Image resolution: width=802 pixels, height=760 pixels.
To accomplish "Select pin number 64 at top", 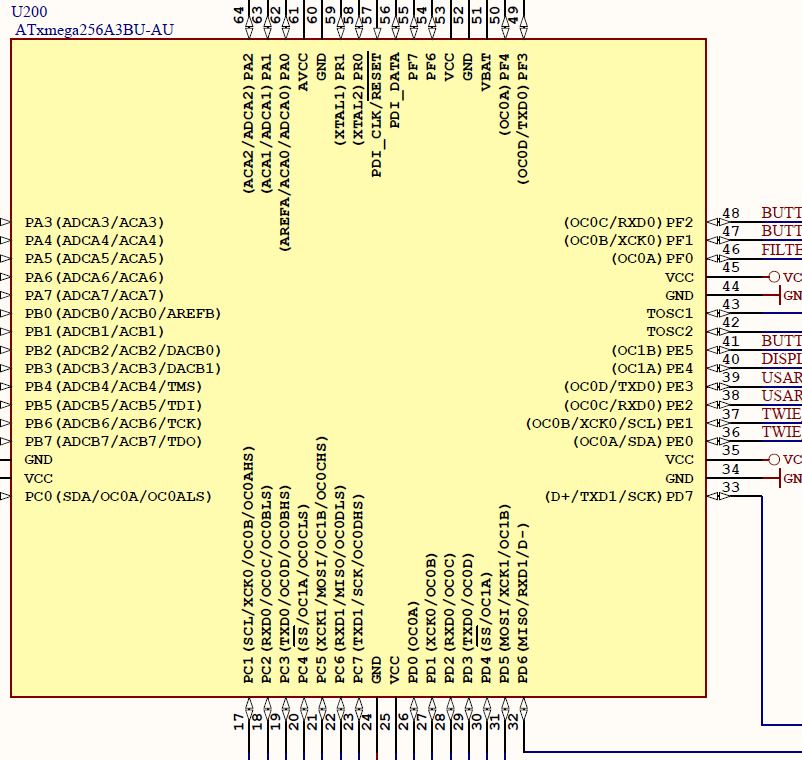I will [239, 15].
